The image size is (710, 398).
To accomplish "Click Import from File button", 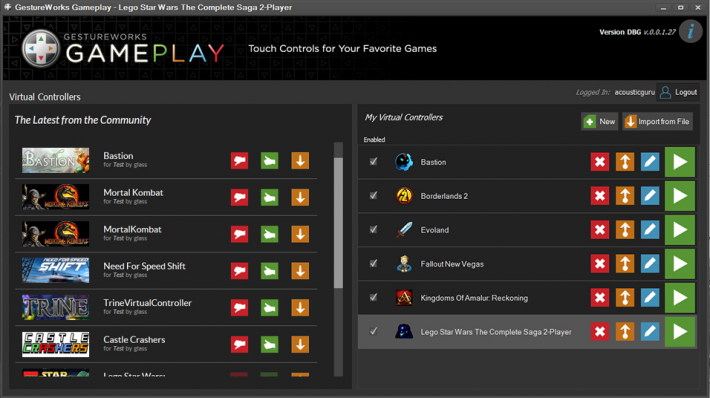I will coord(657,121).
